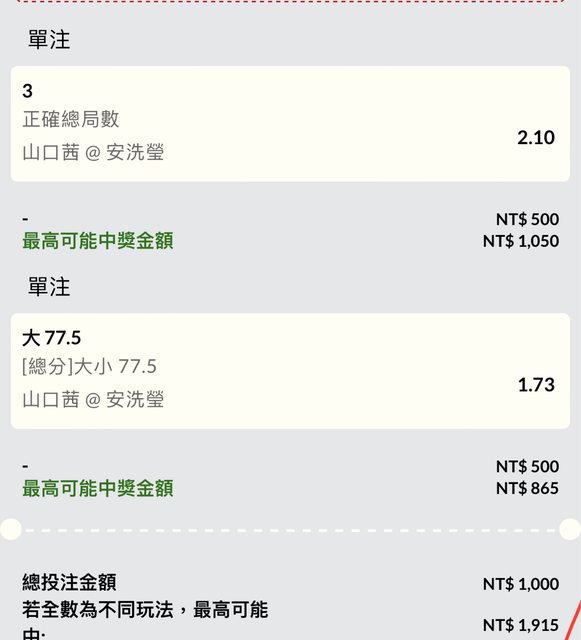This screenshot has width=581, height=640.
Task: Click the first 最高可能中獎金額 label
Action: pyautogui.click(x=98, y=241)
